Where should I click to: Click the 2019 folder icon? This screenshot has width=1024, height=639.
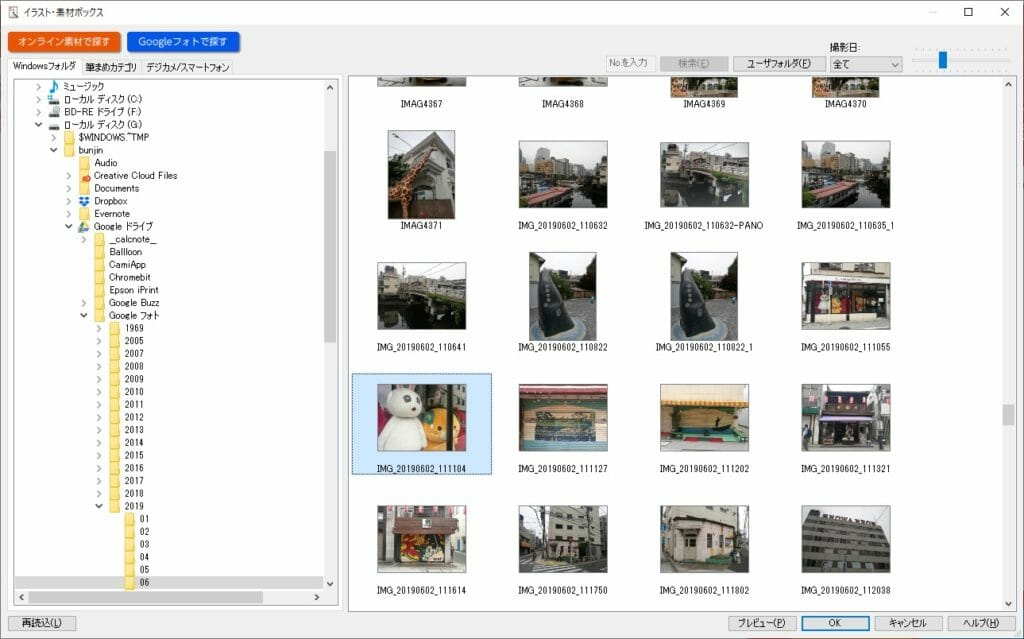coord(114,506)
